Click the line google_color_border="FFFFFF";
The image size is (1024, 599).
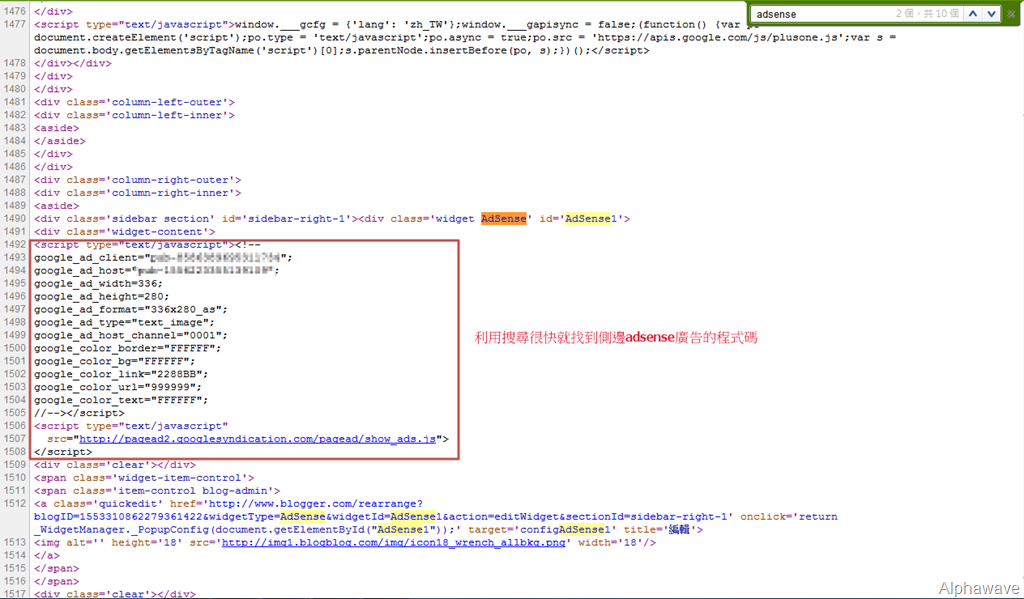(127, 348)
